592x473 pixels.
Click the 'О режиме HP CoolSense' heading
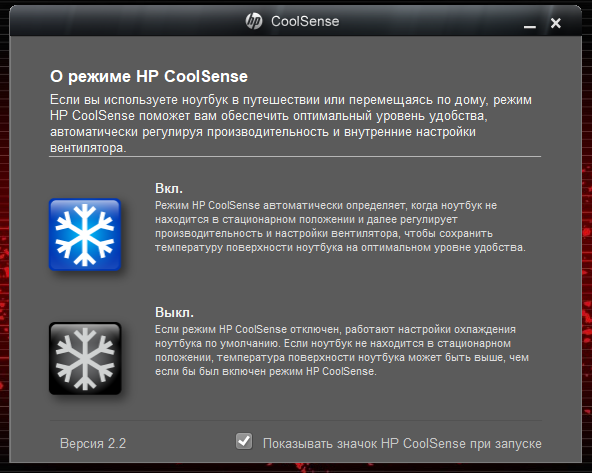(x=149, y=76)
